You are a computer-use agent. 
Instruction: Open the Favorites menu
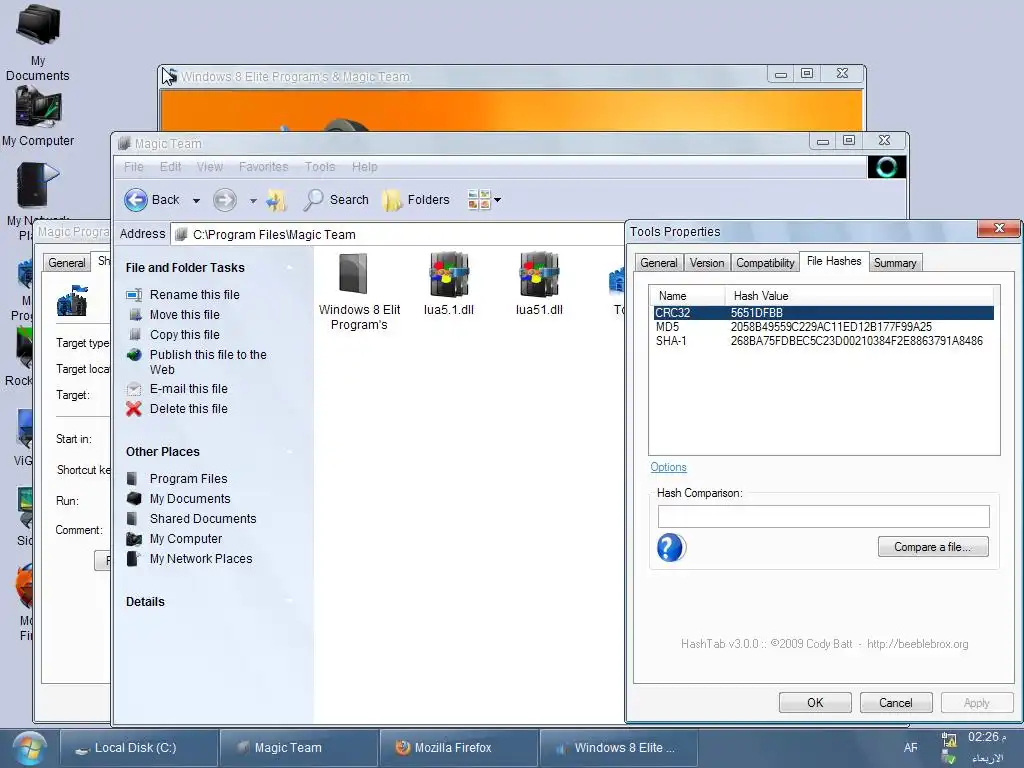(x=263, y=167)
